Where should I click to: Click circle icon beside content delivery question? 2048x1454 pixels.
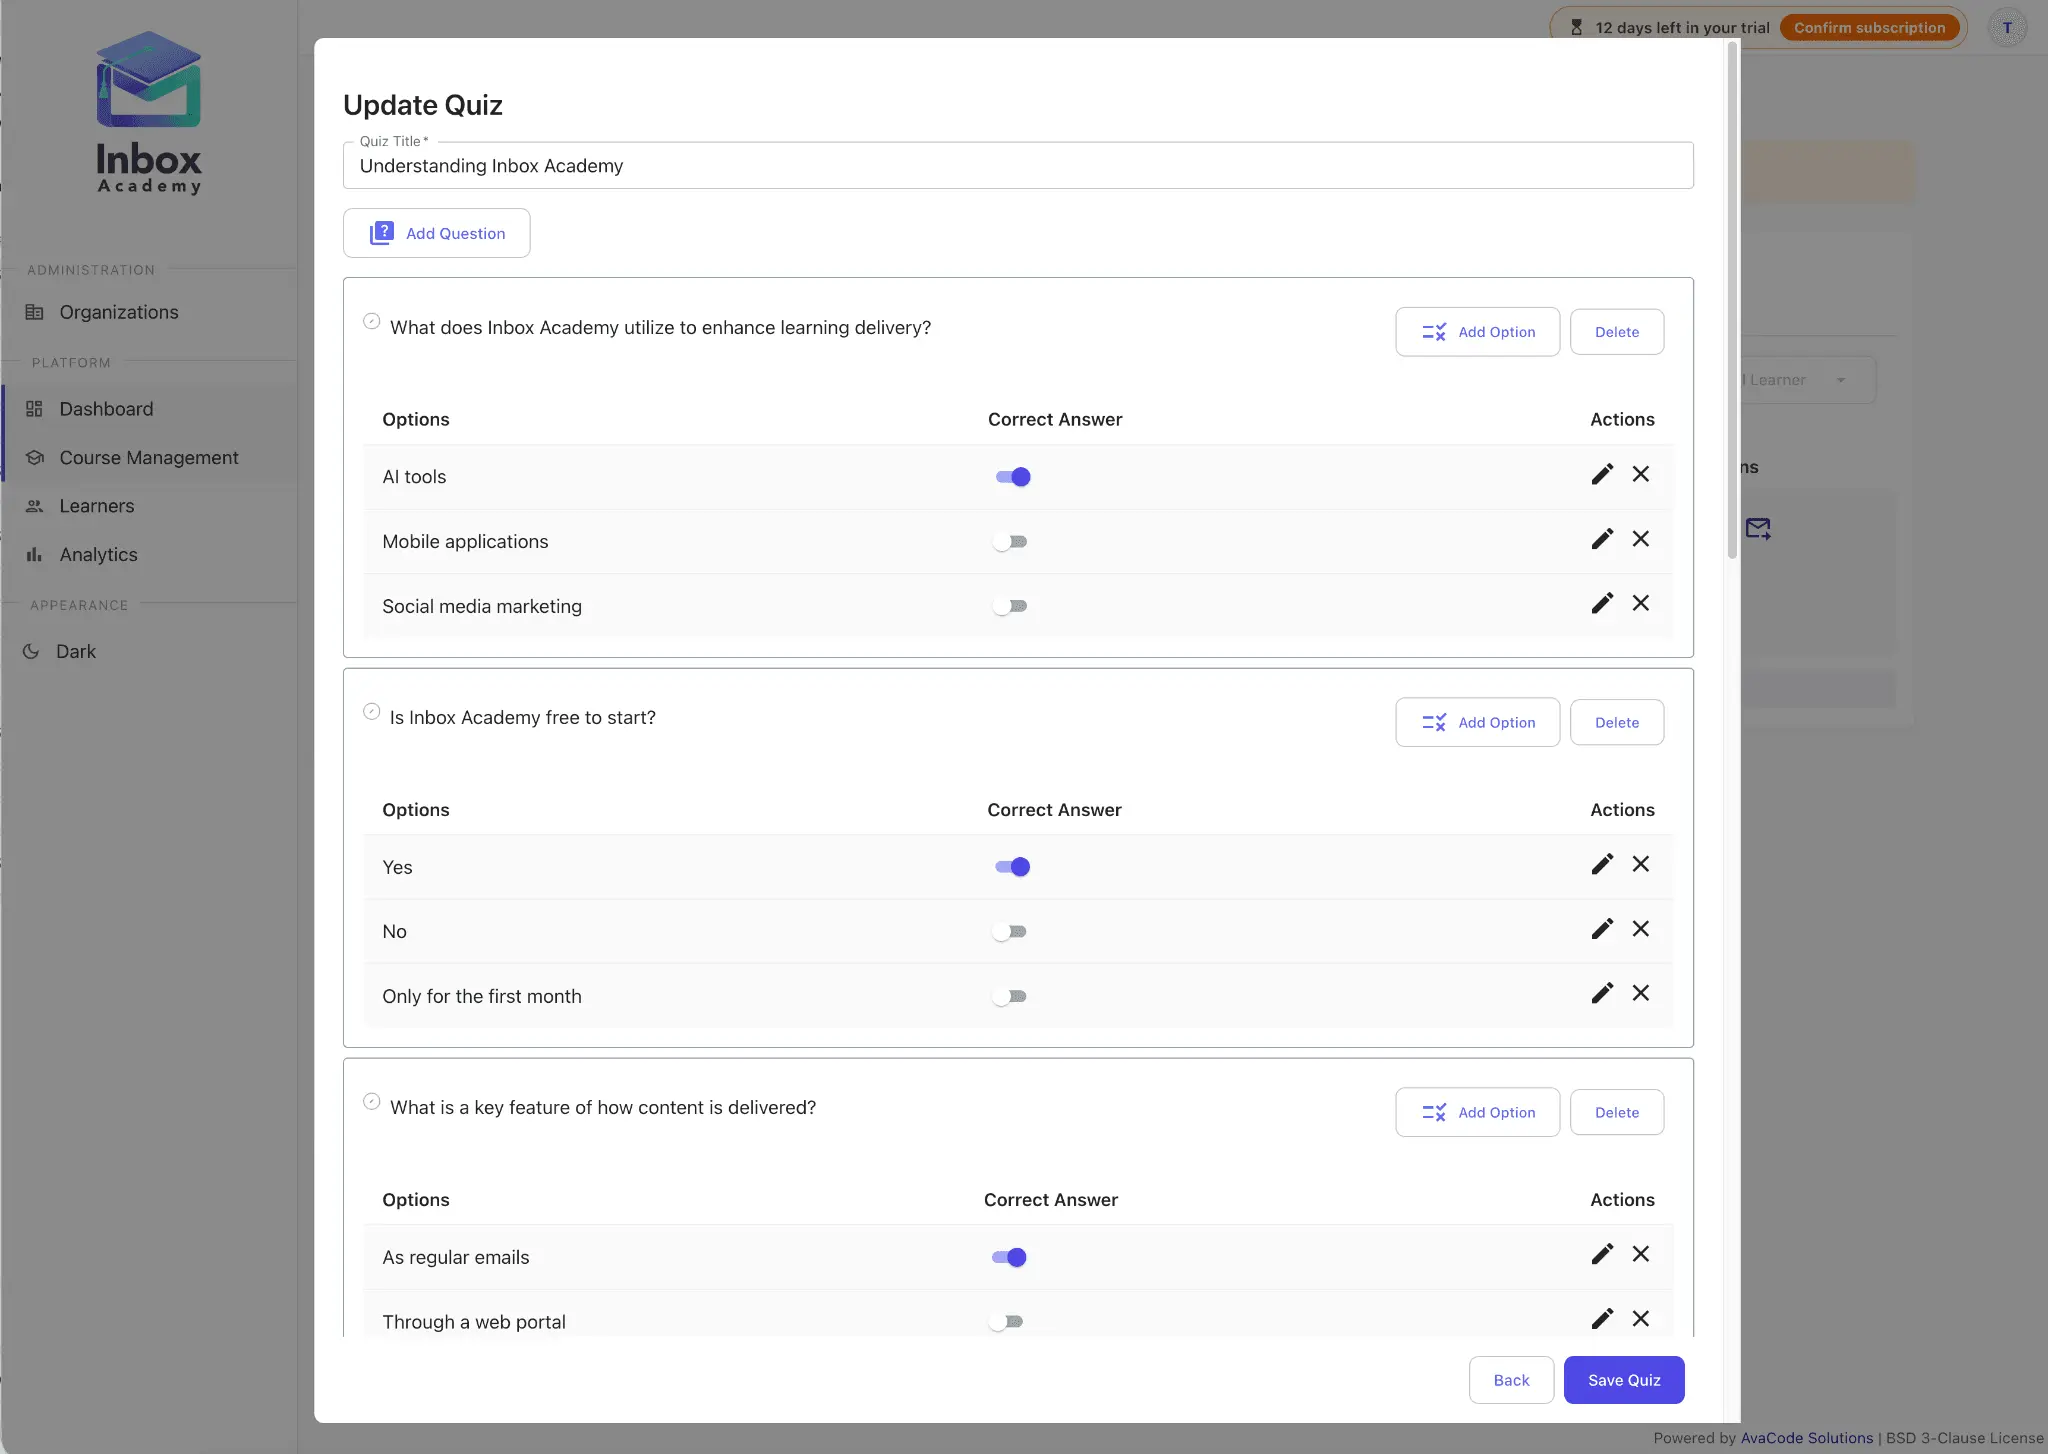(371, 1102)
